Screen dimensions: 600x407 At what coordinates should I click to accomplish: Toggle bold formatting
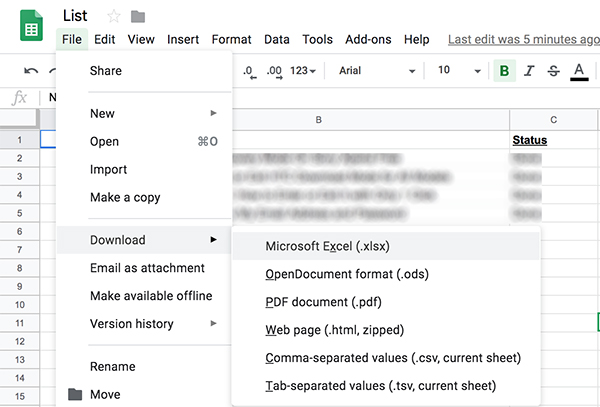pyautogui.click(x=504, y=70)
